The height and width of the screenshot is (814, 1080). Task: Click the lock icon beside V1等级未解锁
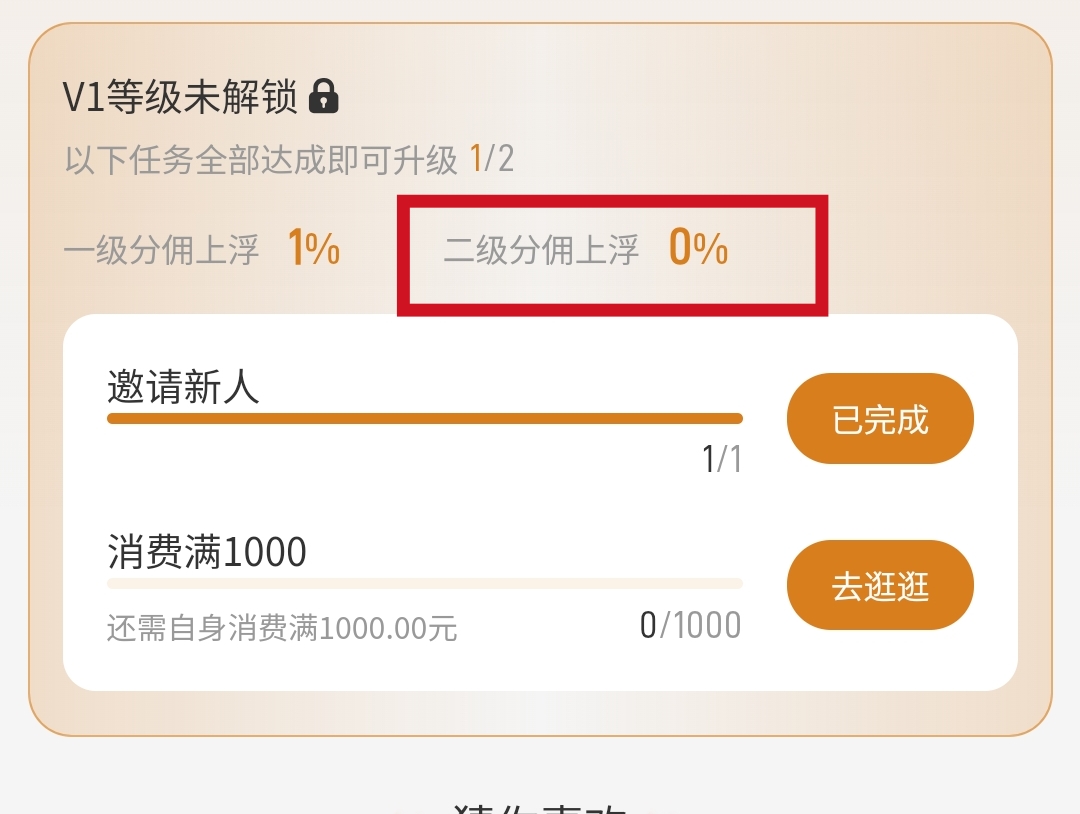[324, 96]
